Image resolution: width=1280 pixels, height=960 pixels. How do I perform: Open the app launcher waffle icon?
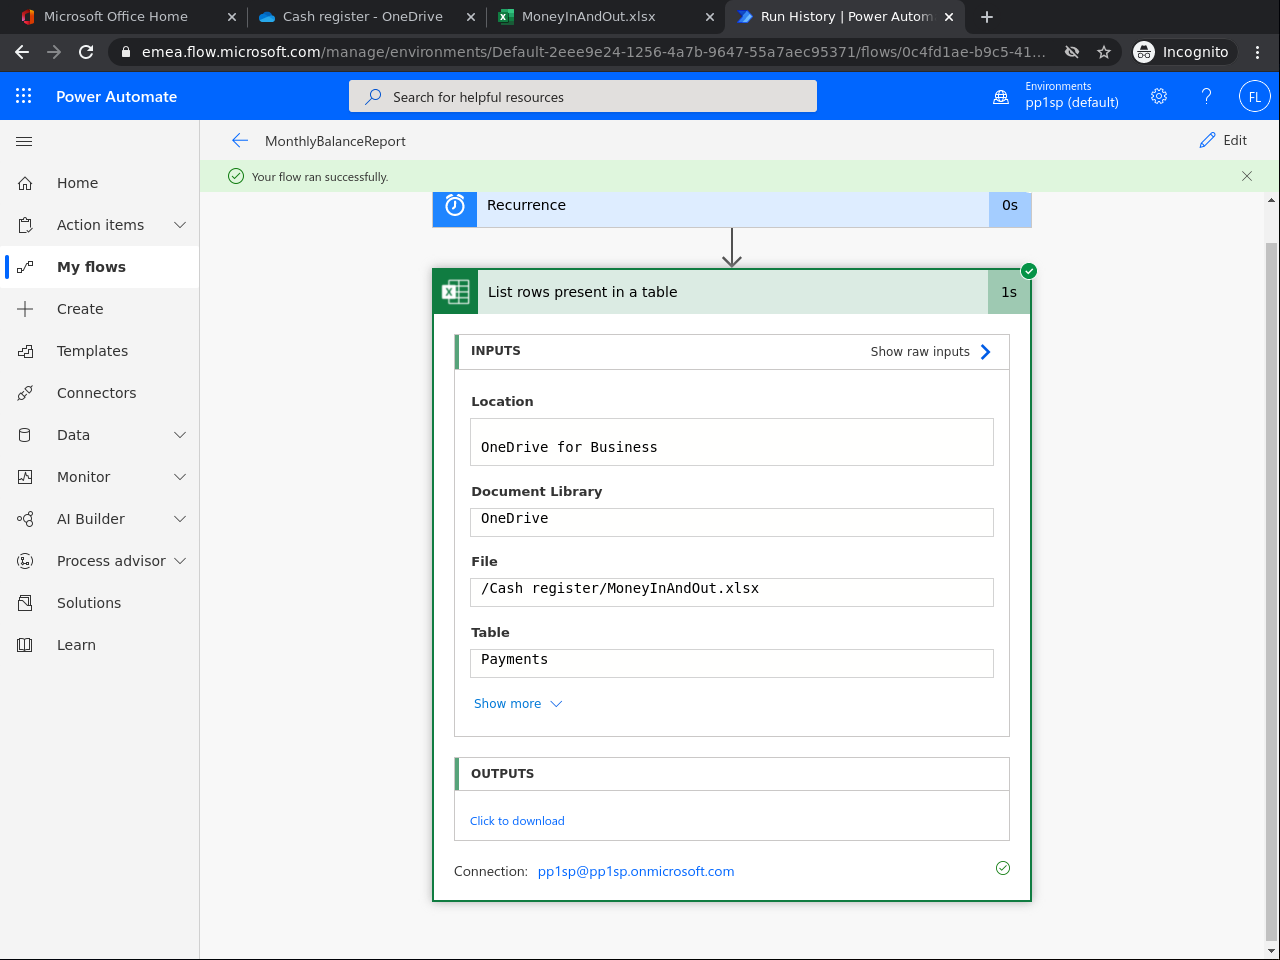point(24,96)
